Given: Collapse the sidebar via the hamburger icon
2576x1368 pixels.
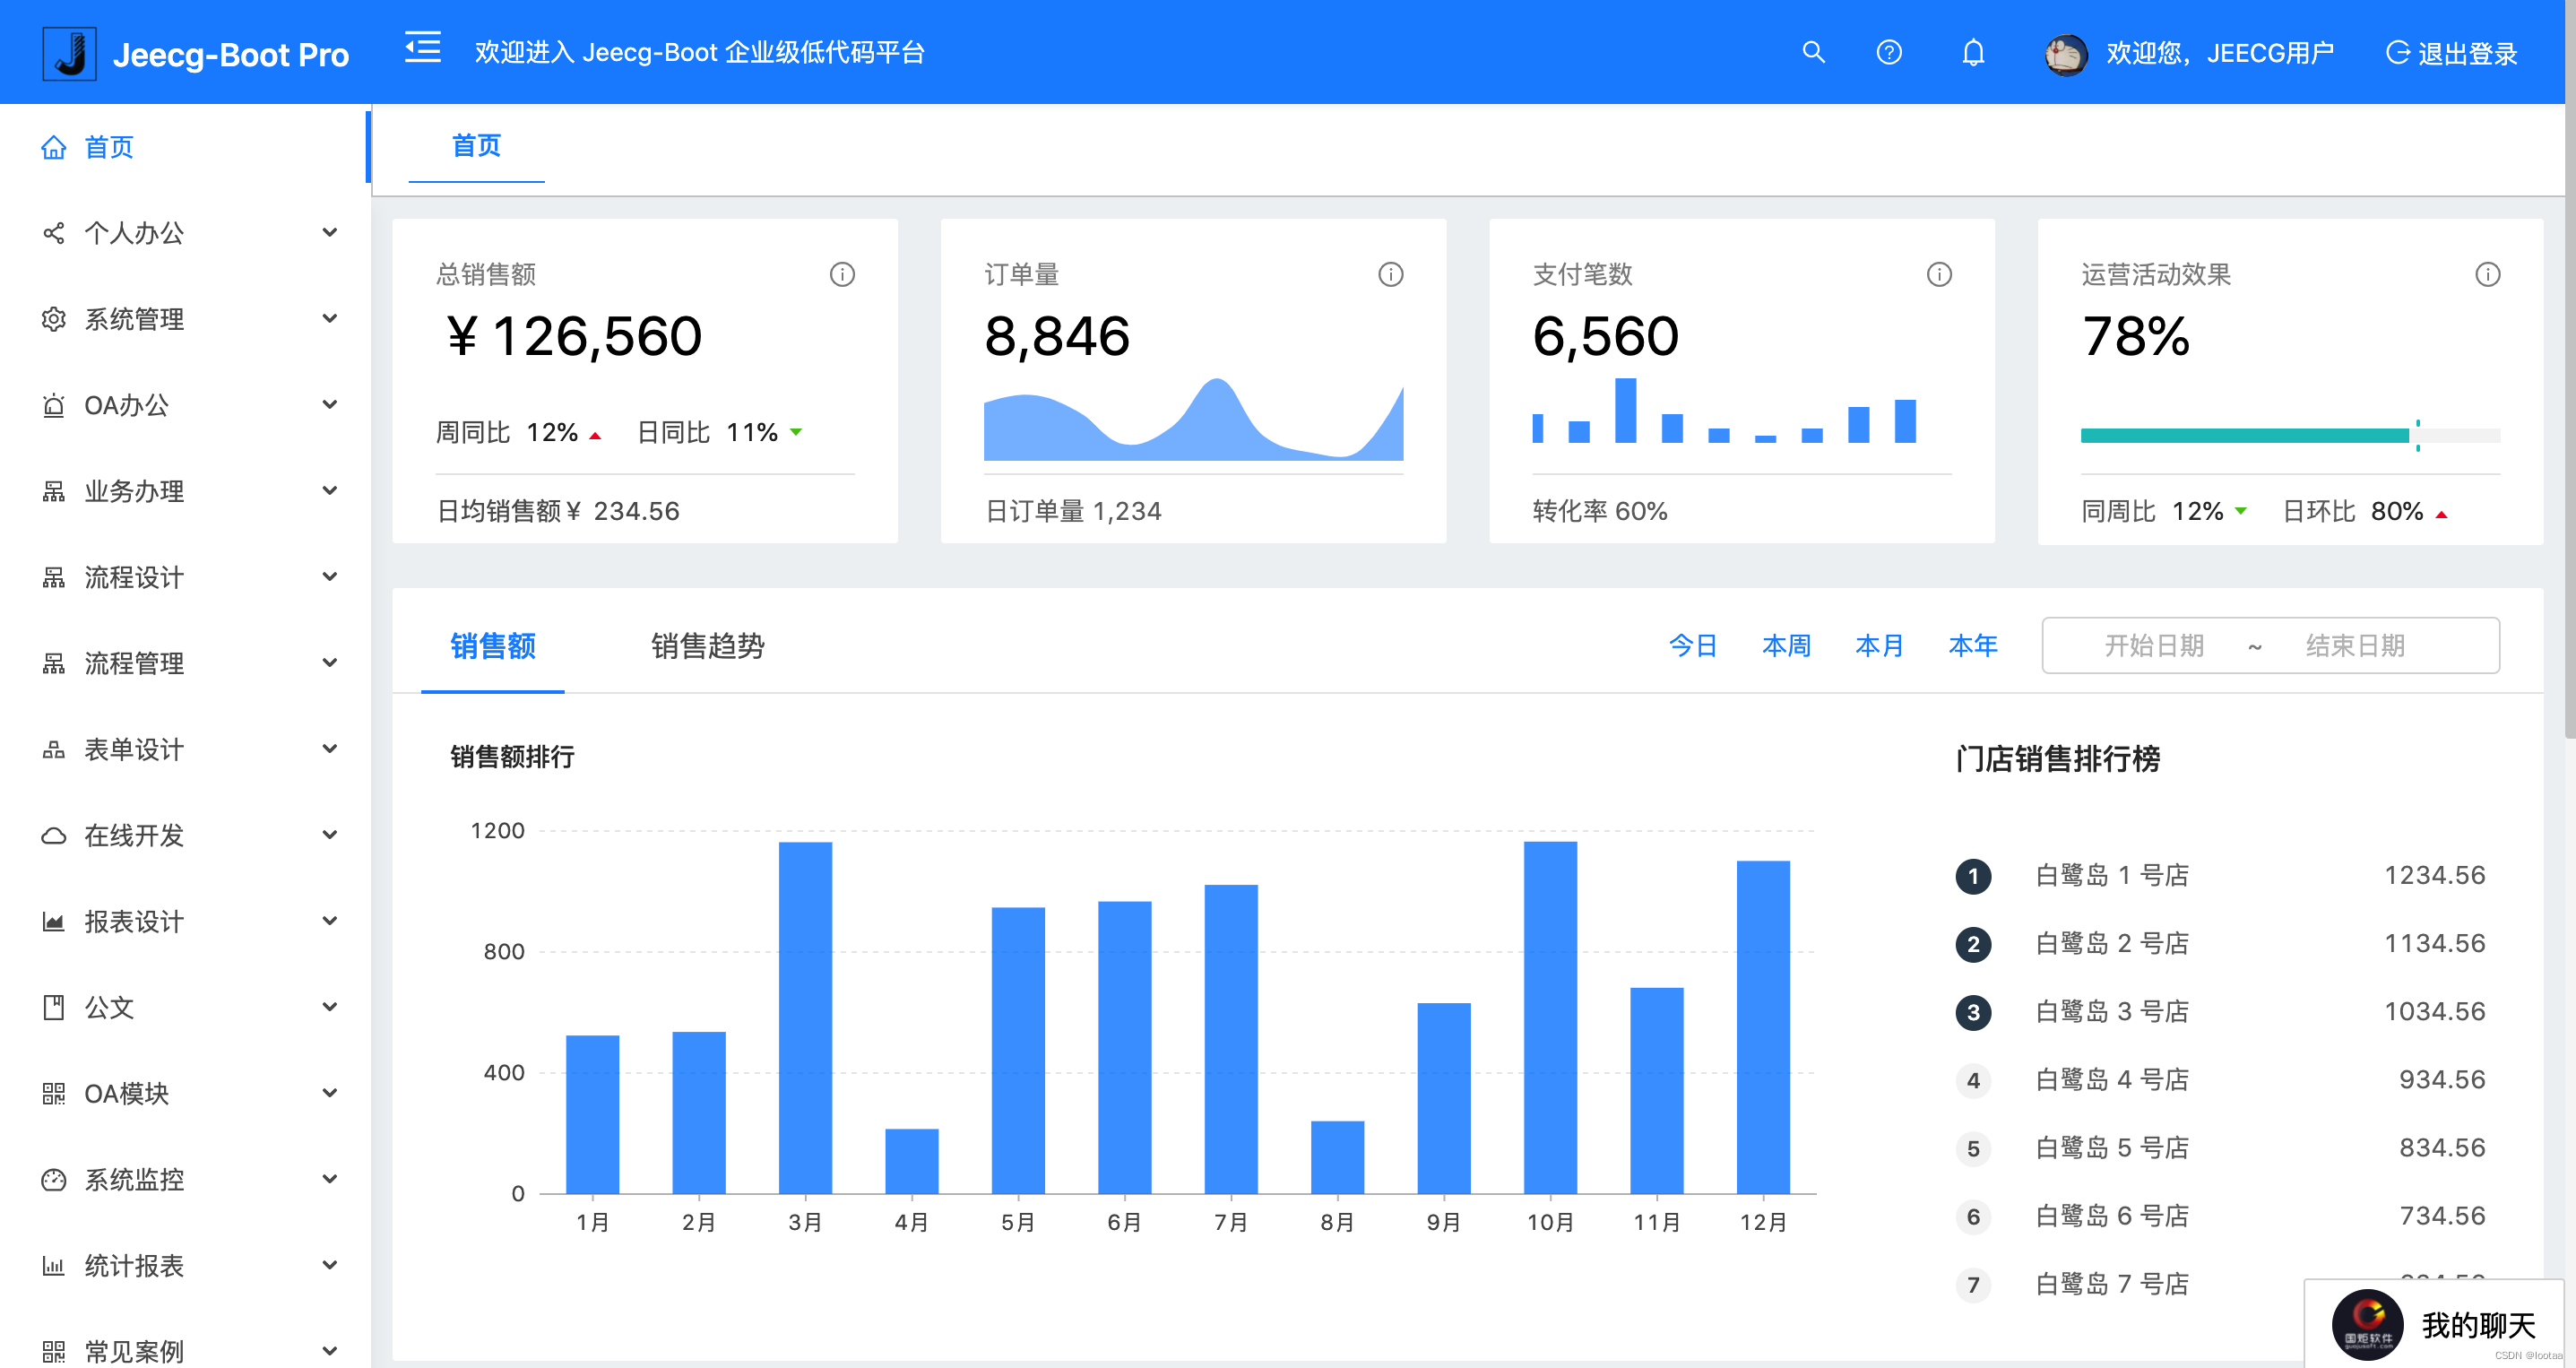Looking at the screenshot, I should 421,47.
